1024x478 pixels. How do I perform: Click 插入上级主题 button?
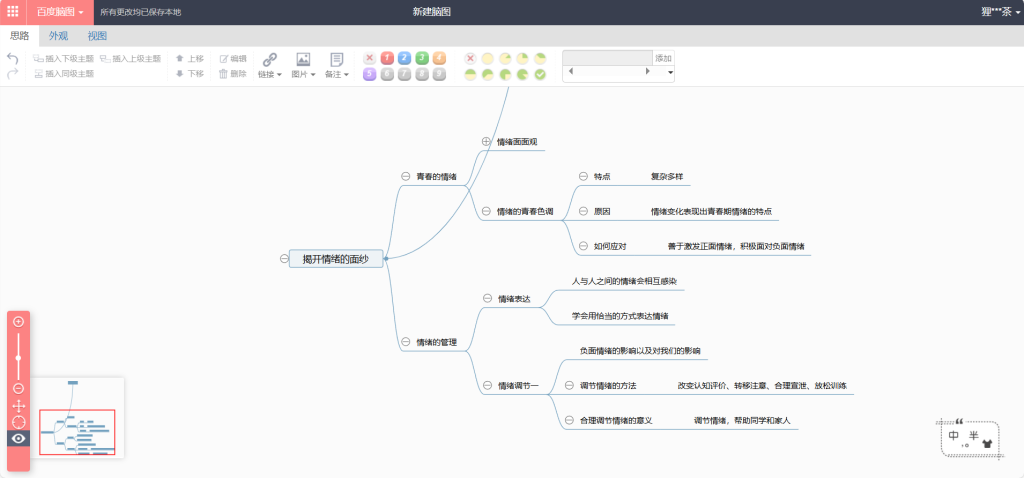130,58
